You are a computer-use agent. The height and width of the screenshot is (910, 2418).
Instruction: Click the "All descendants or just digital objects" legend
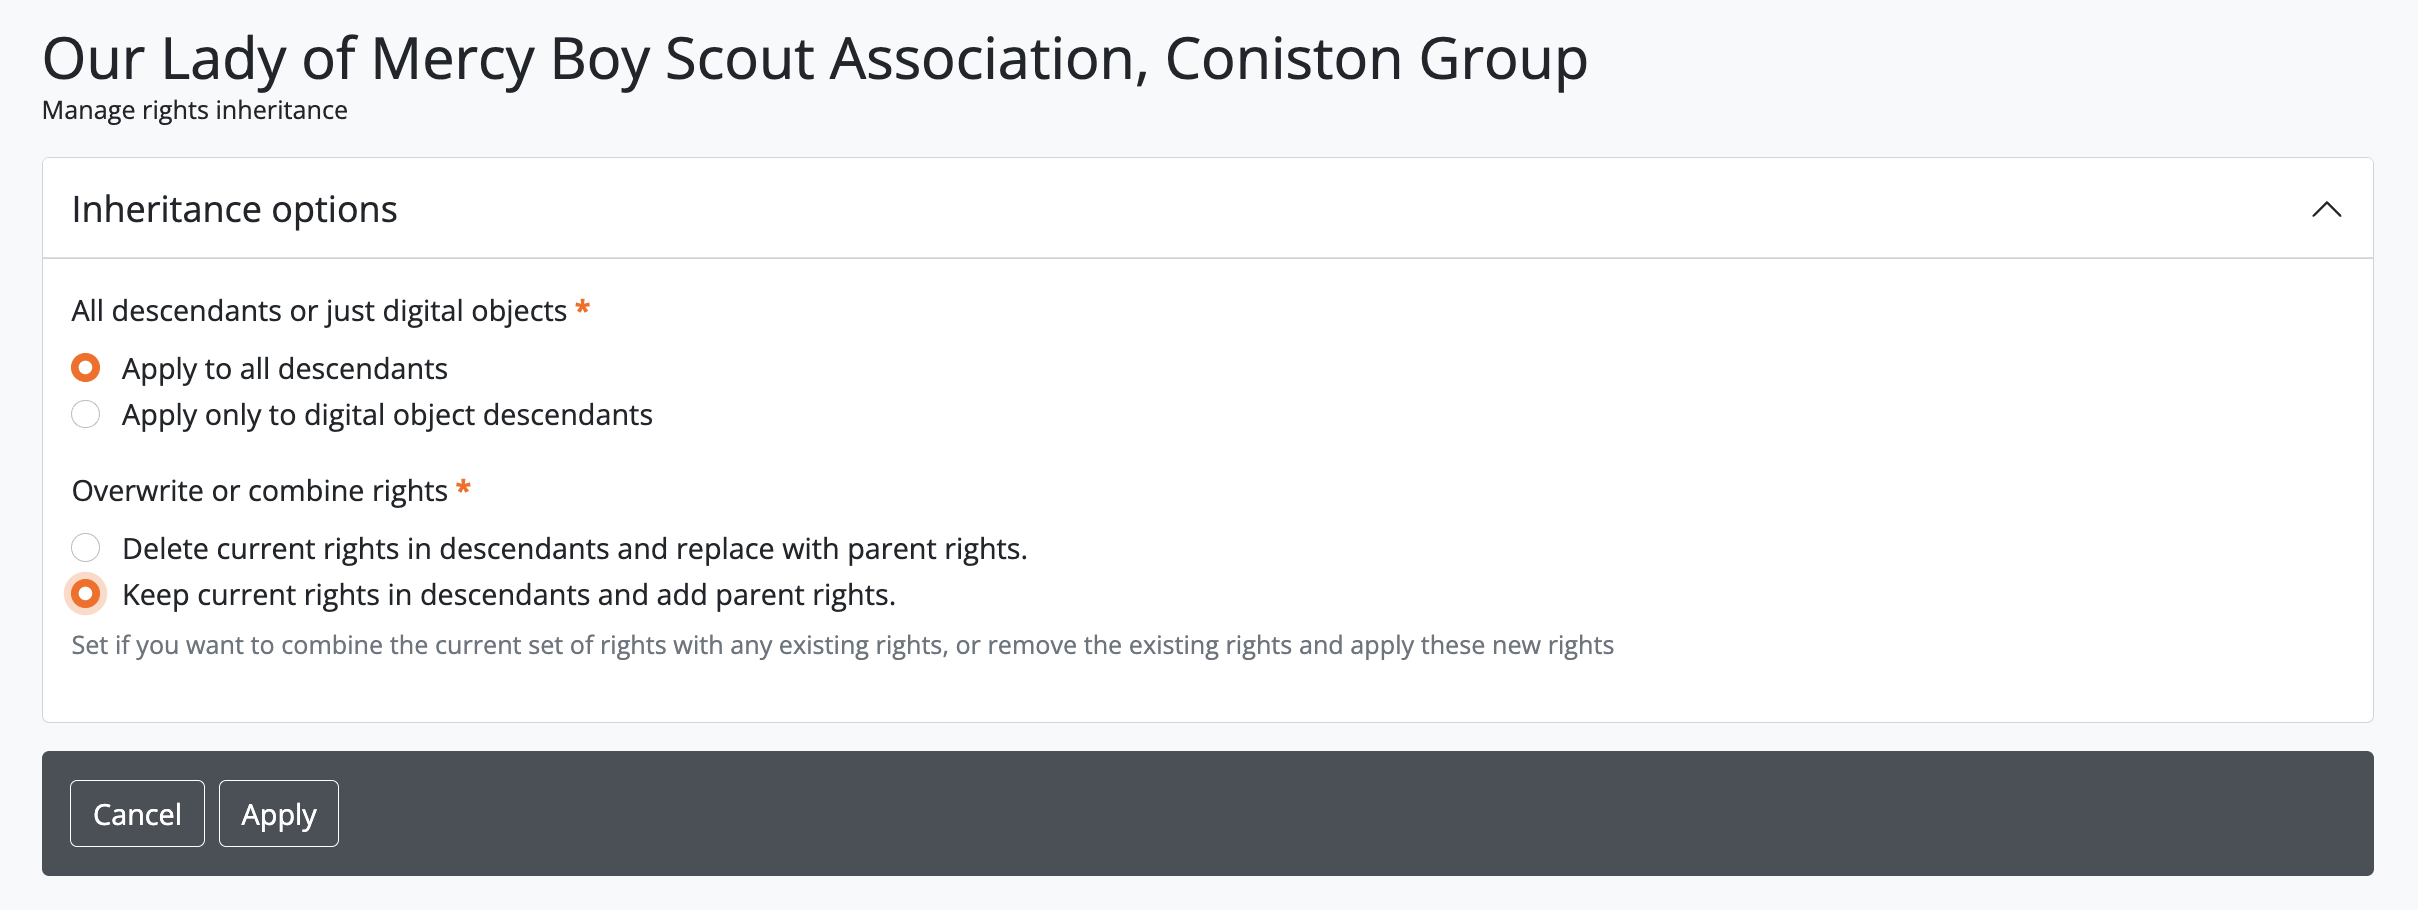pos(319,311)
